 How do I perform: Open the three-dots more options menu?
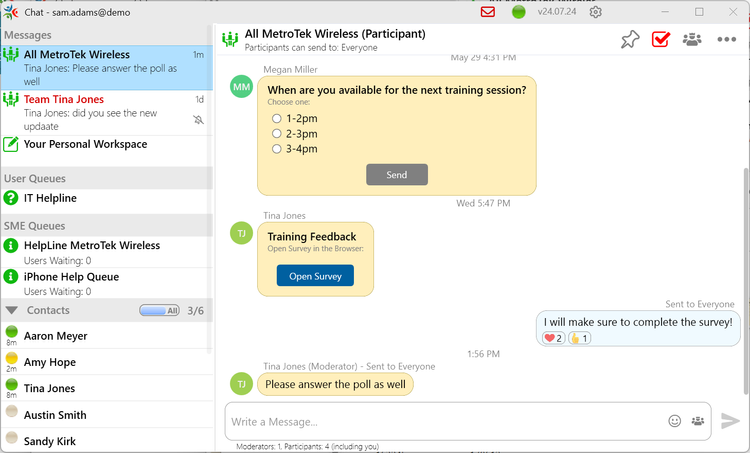726,39
